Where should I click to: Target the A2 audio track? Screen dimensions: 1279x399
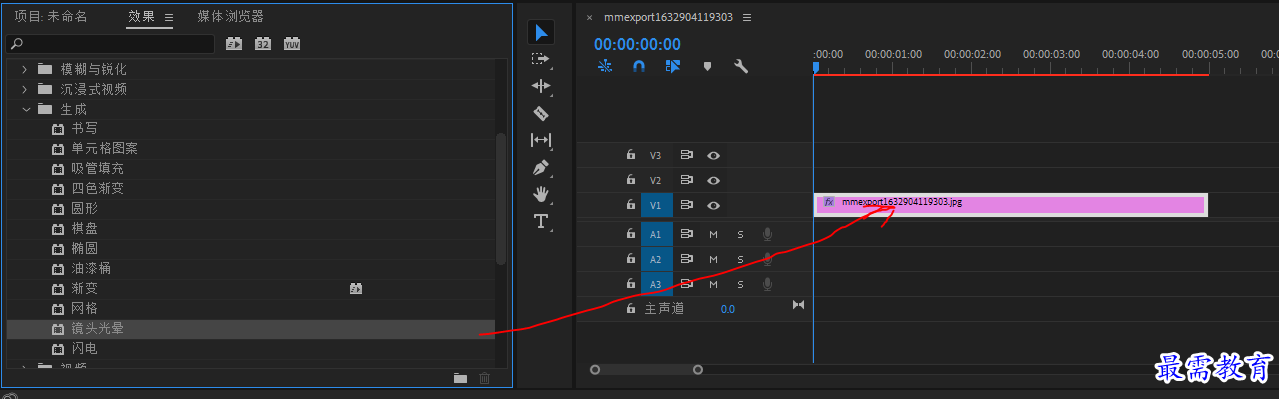point(656,259)
